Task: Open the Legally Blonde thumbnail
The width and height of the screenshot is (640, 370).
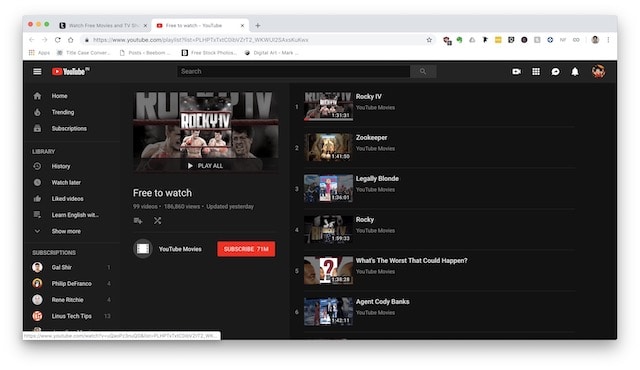Action: pos(328,188)
